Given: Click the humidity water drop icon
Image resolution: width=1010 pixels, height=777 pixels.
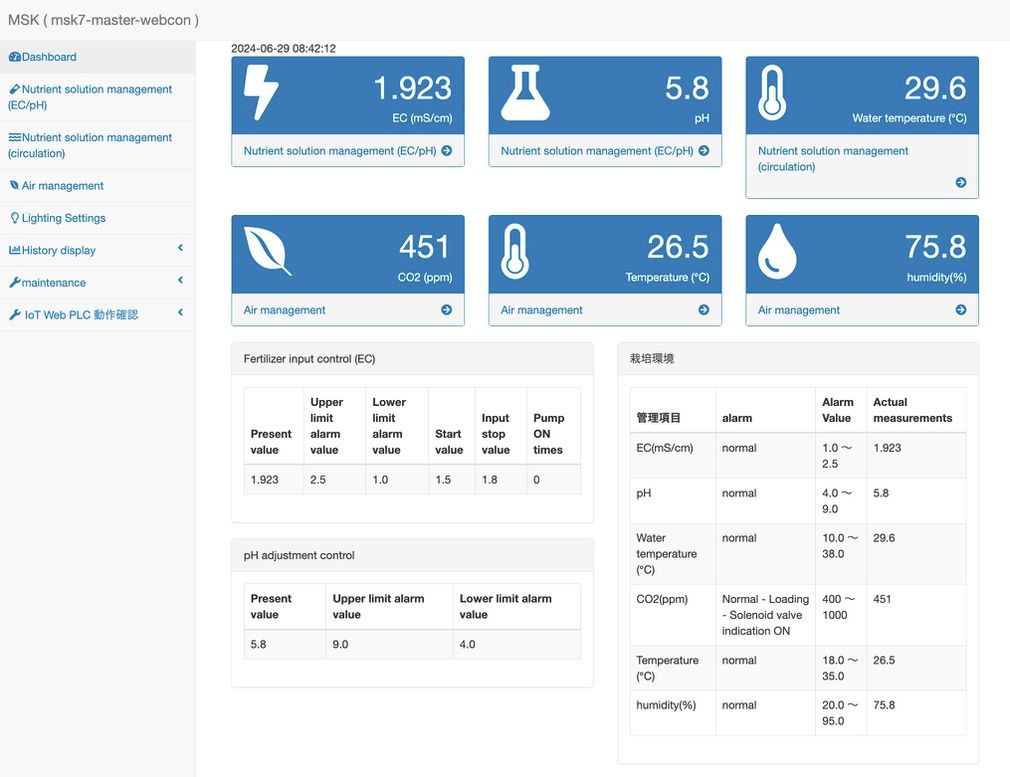Looking at the screenshot, I should 777,252.
